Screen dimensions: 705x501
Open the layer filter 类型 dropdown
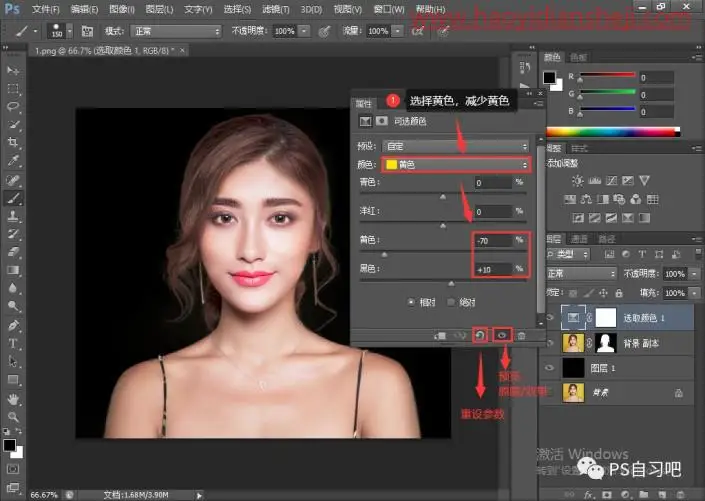click(x=568, y=254)
